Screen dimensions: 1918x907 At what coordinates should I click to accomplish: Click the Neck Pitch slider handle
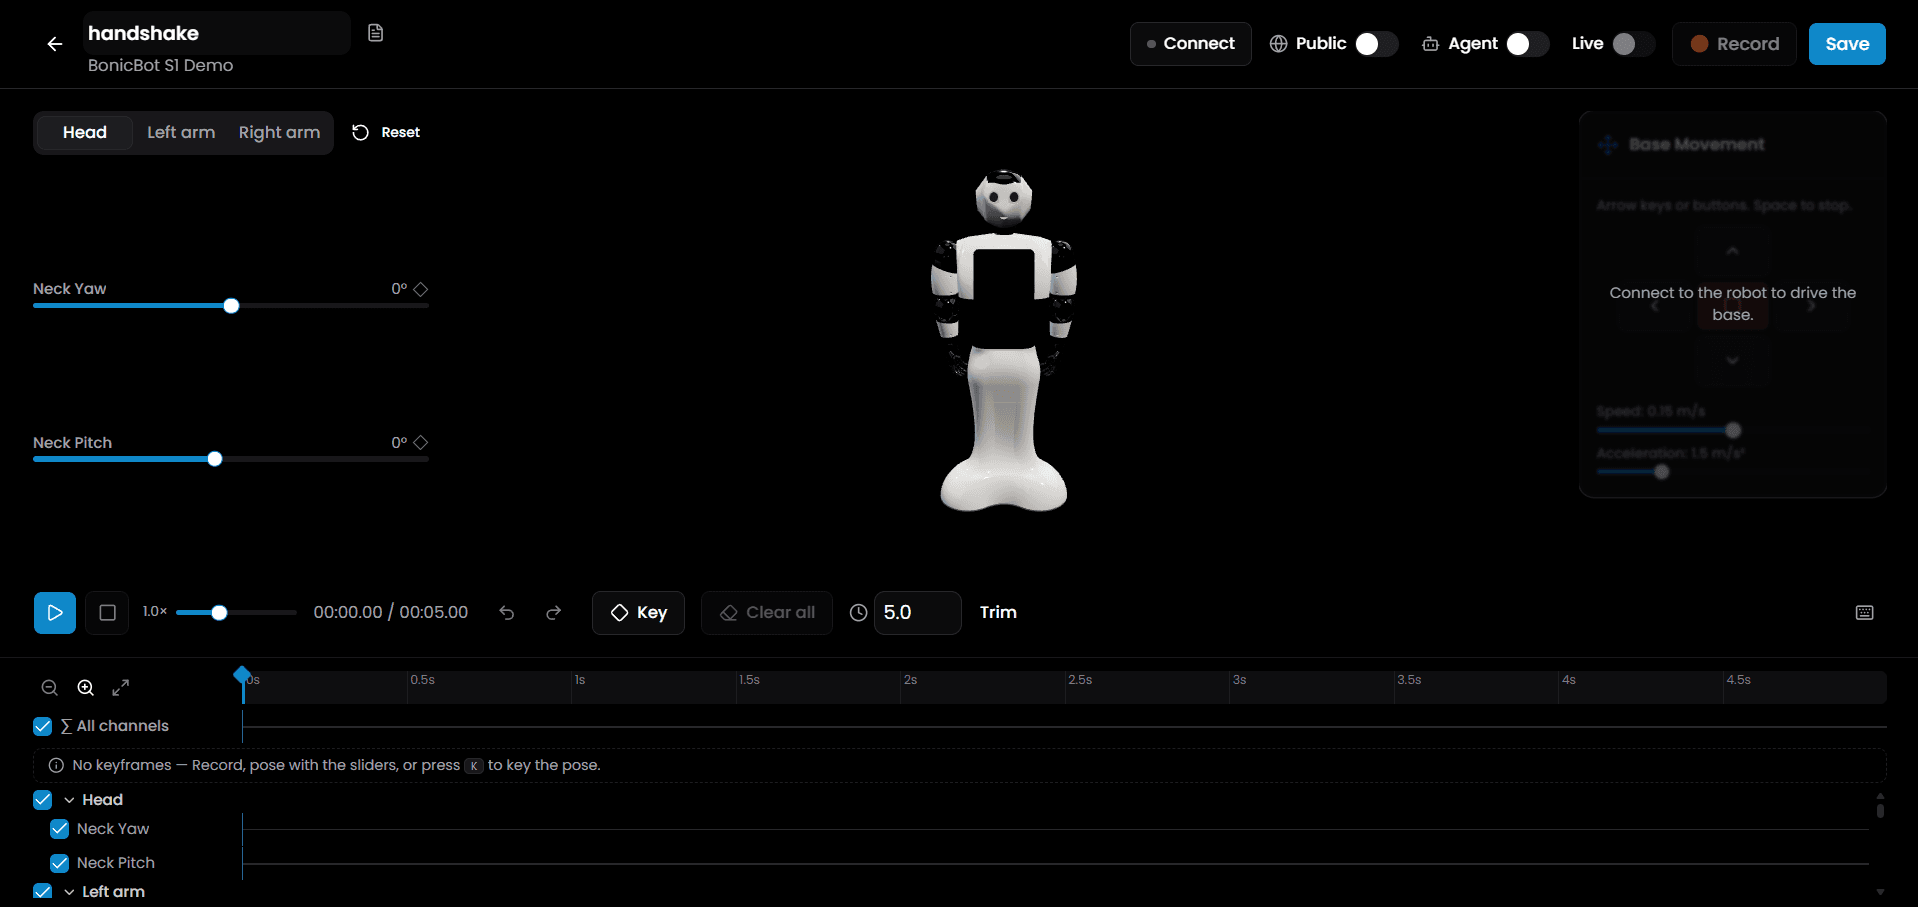(x=215, y=459)
